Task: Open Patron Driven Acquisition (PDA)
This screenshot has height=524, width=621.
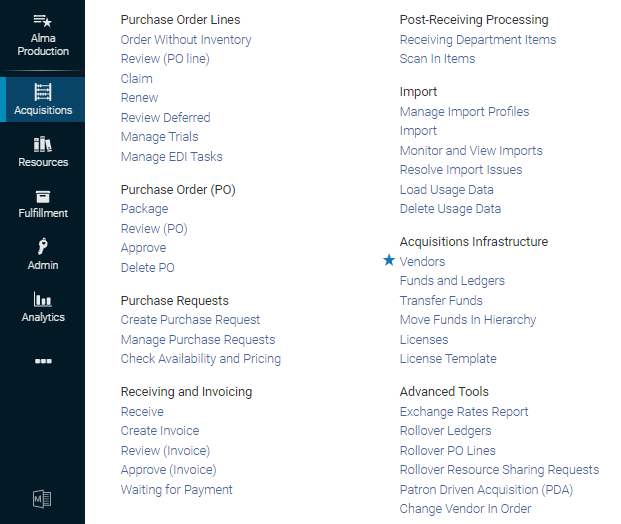Action: 486,490
